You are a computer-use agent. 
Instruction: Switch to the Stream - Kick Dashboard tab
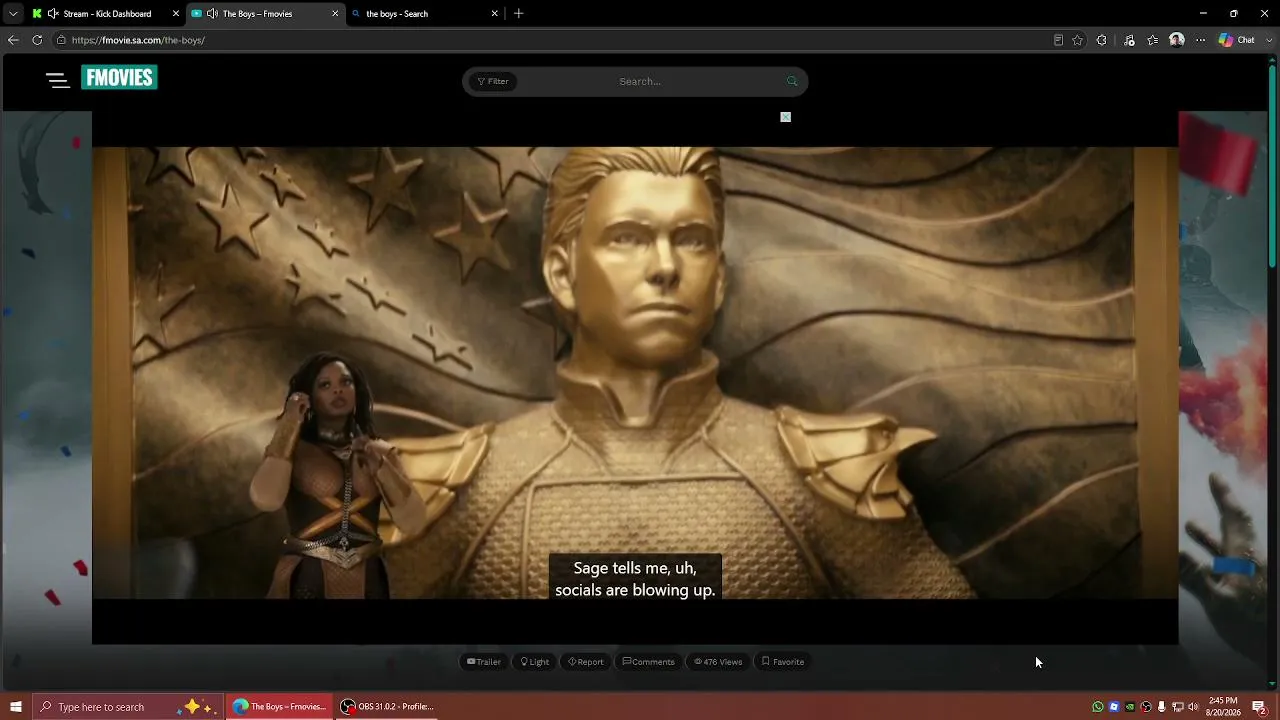[107, 14]
